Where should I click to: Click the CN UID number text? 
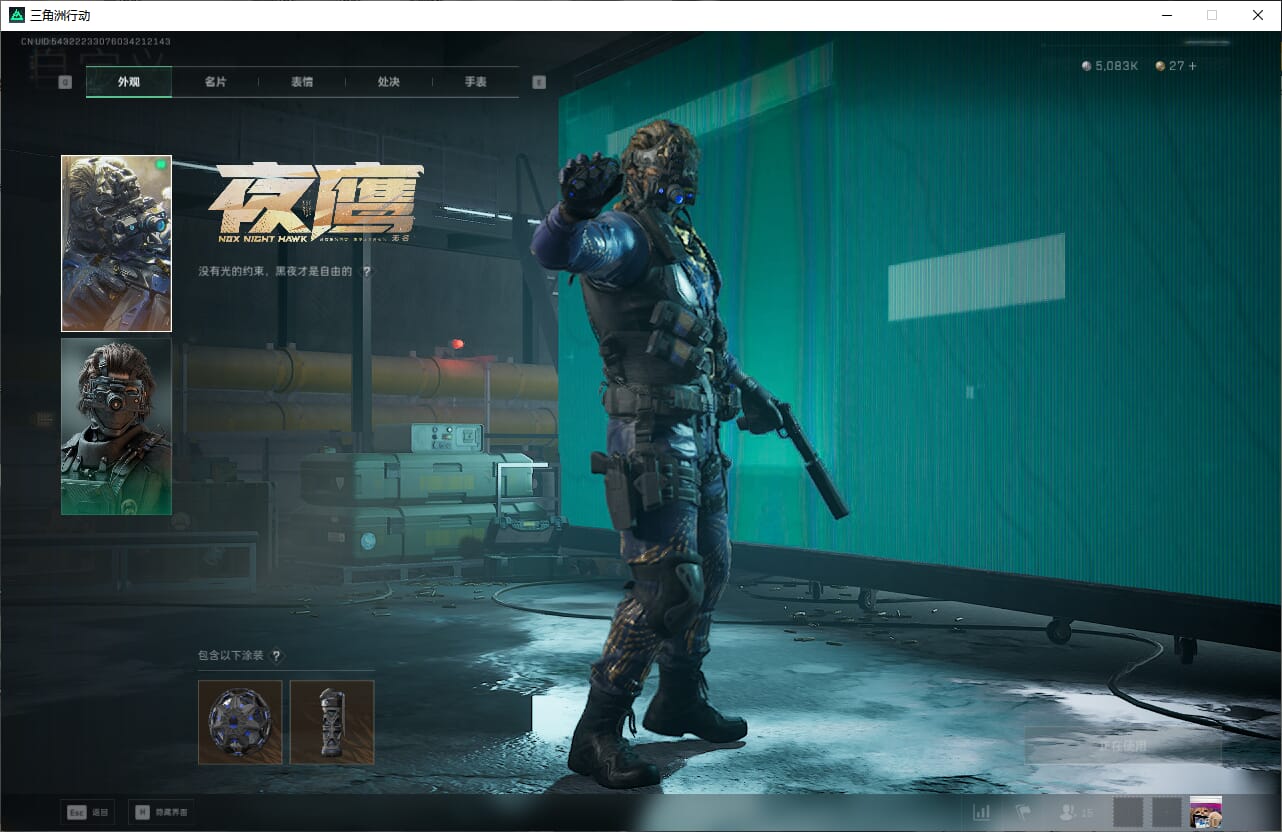pyautogui.click(x=96, y=42)
